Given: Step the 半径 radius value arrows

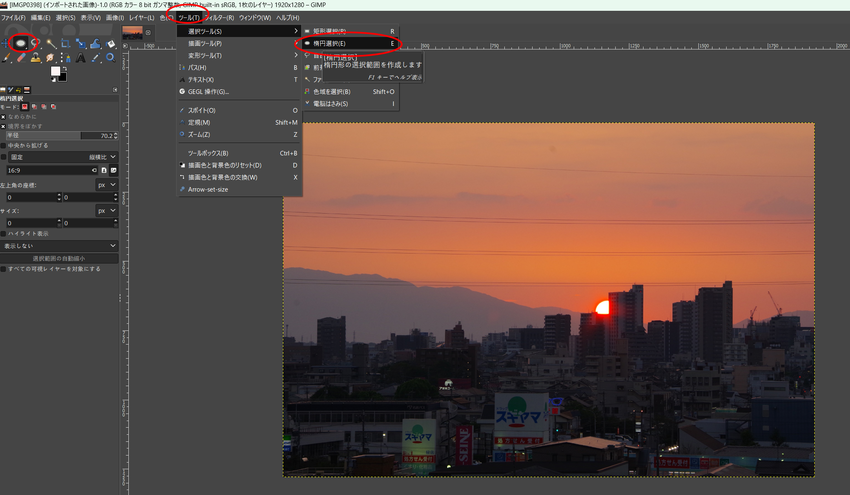Looking at the screenshot, I should pyautogui.click(x=115, y=136).
